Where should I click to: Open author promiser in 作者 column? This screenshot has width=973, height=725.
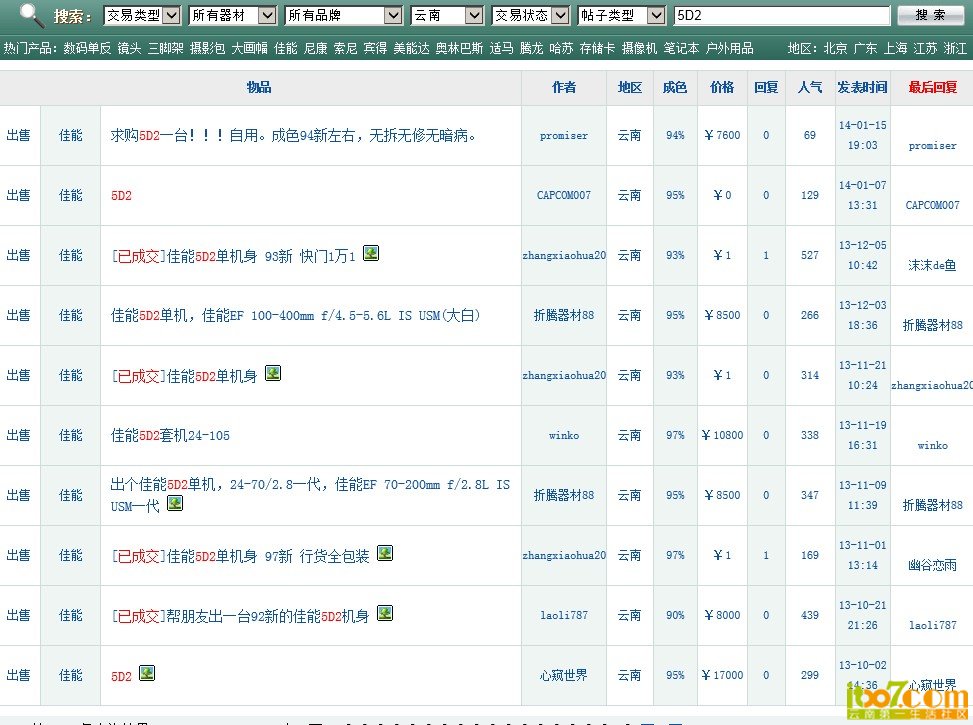pyautogui.click(x=563, y=135)
